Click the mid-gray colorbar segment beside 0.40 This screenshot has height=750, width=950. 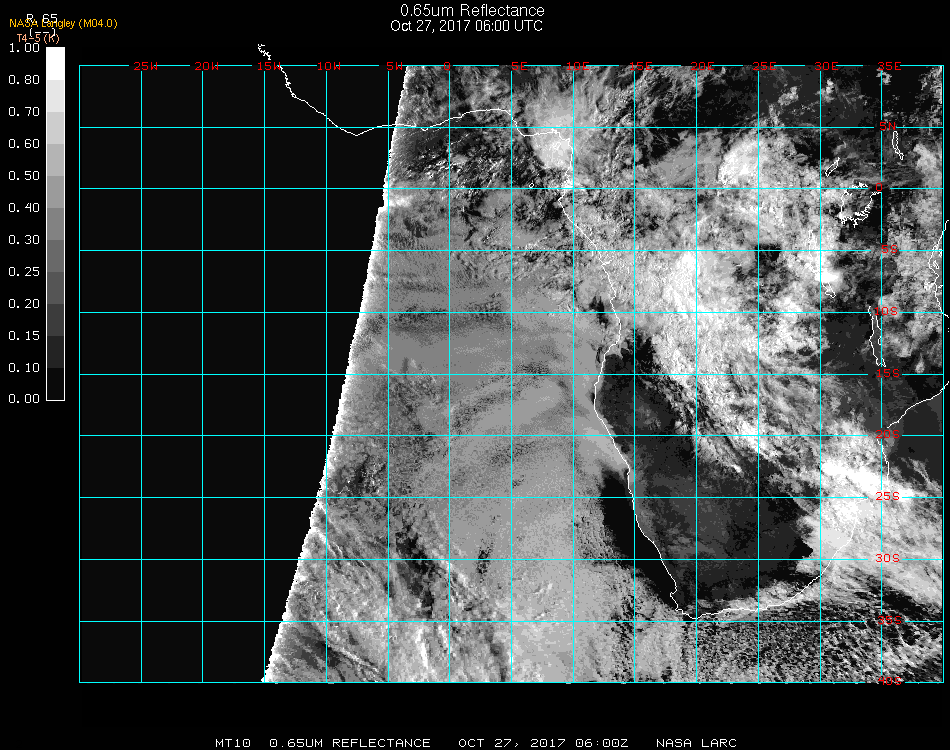click(55, 224)
